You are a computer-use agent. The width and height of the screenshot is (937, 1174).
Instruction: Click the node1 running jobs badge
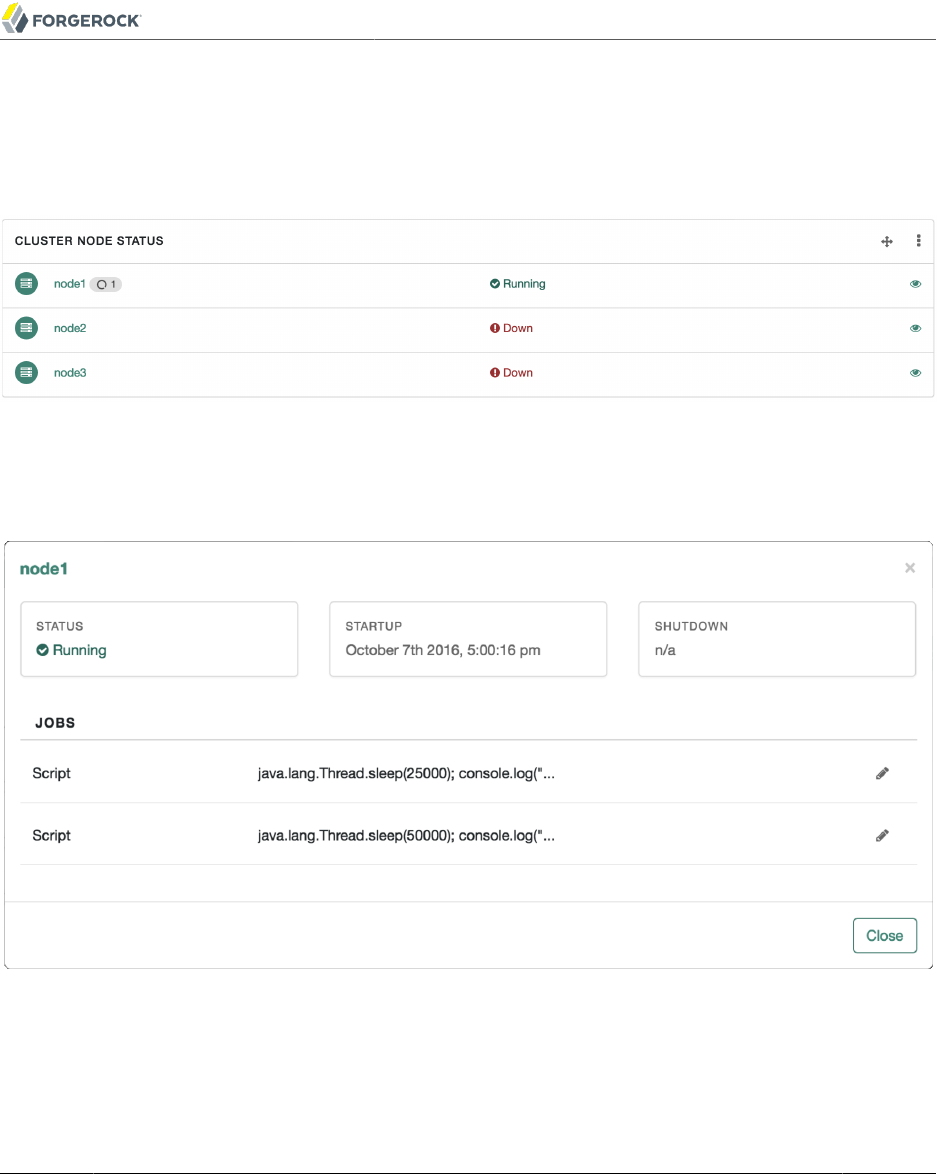tap(106, 284)
